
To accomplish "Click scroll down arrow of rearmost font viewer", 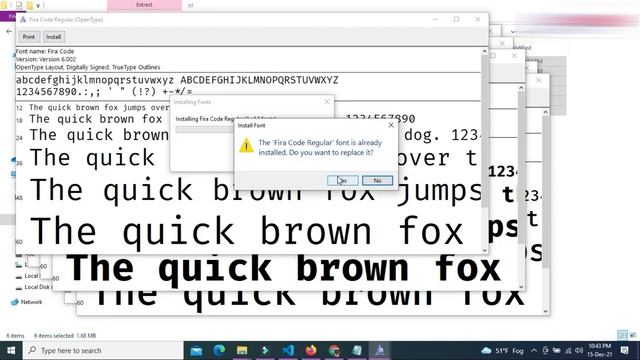I will click(x=546, y=311).
